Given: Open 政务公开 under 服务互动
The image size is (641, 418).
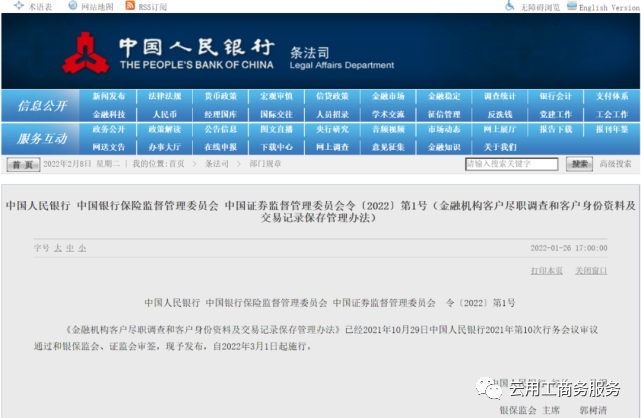Looking at the screenshot, I should tap(109, 130).
